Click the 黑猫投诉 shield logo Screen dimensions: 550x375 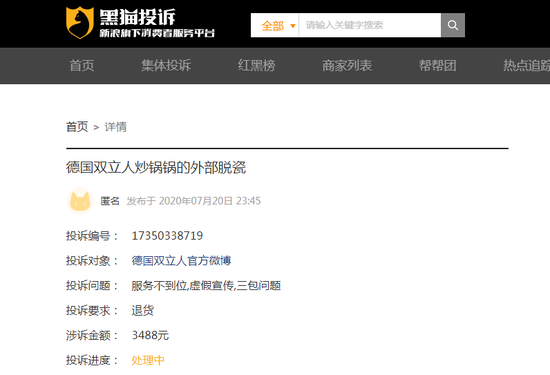tap(80, 22)
